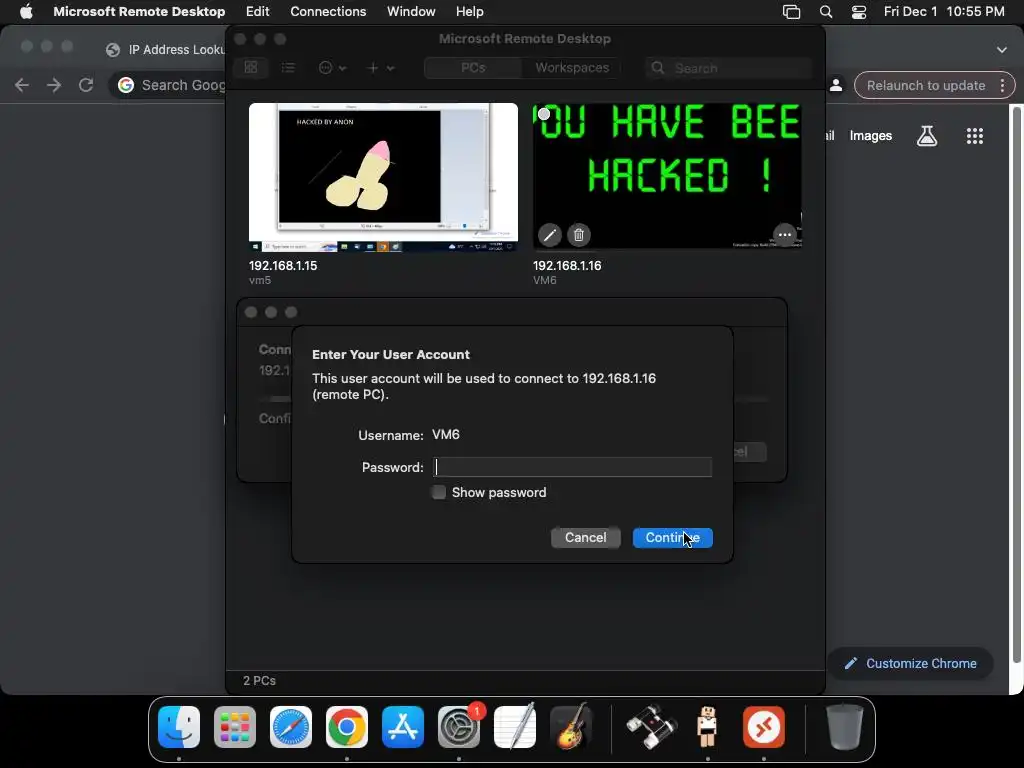Open the Window menu
The width and height of the screenshot is (1024, 768).
(411, 11)
